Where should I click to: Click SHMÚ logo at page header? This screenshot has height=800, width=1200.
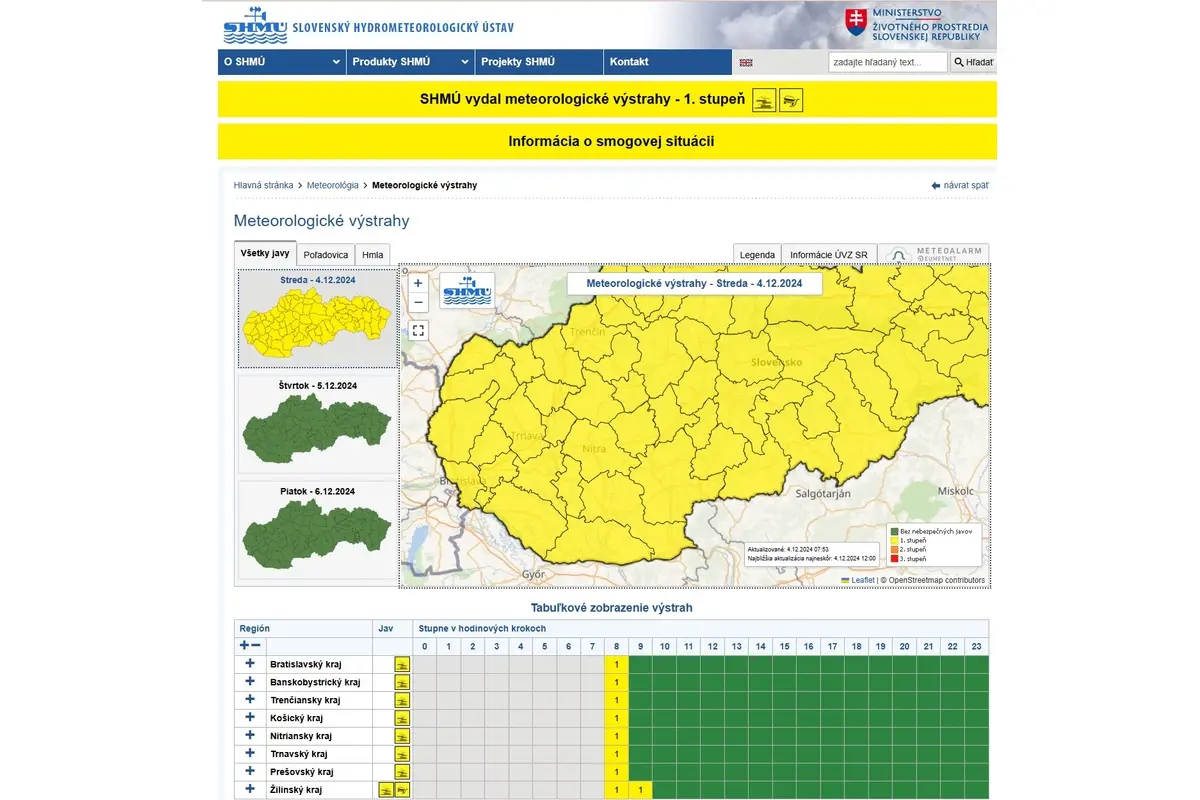(254, 25)
